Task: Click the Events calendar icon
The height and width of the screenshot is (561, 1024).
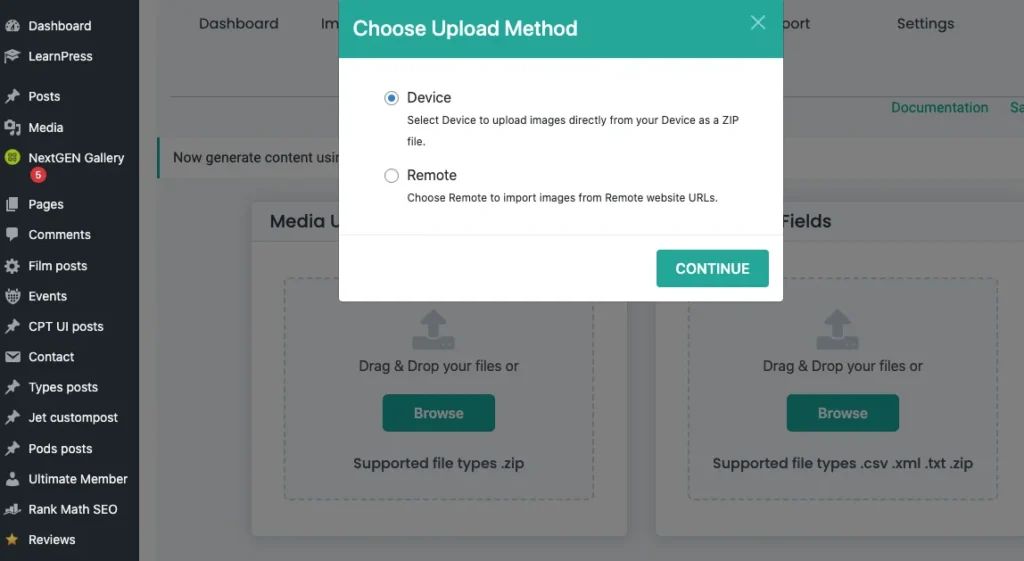Action: [12, 296]
